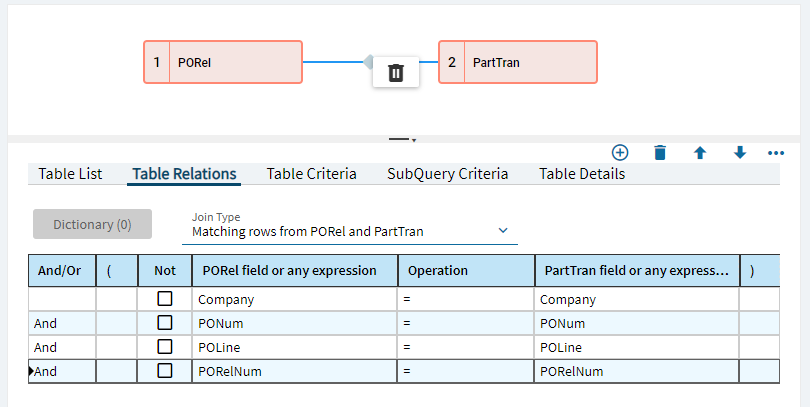Click POrel field cell Company

pos(294,300)
